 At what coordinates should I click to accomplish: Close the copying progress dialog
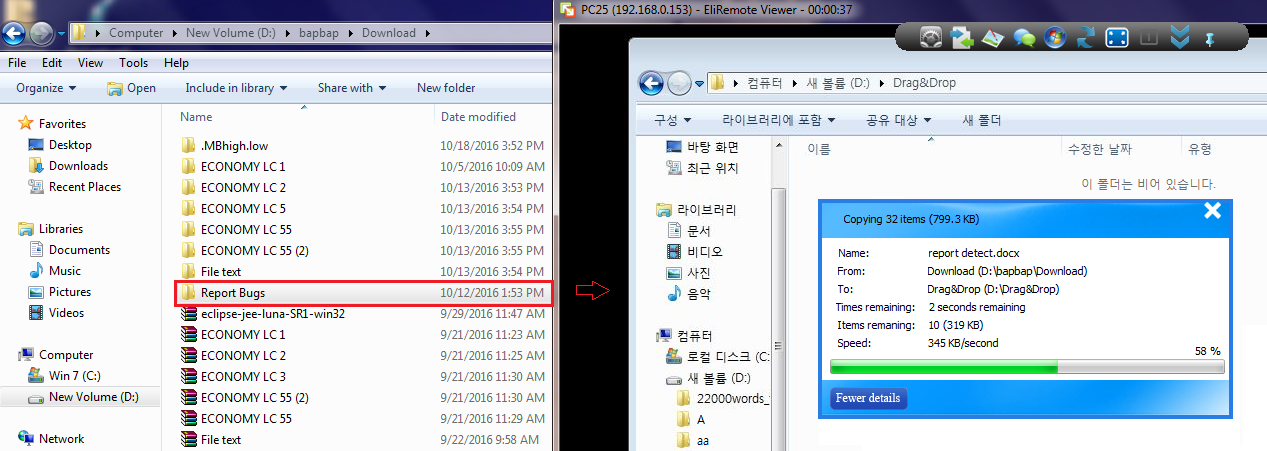[1212, 210]
